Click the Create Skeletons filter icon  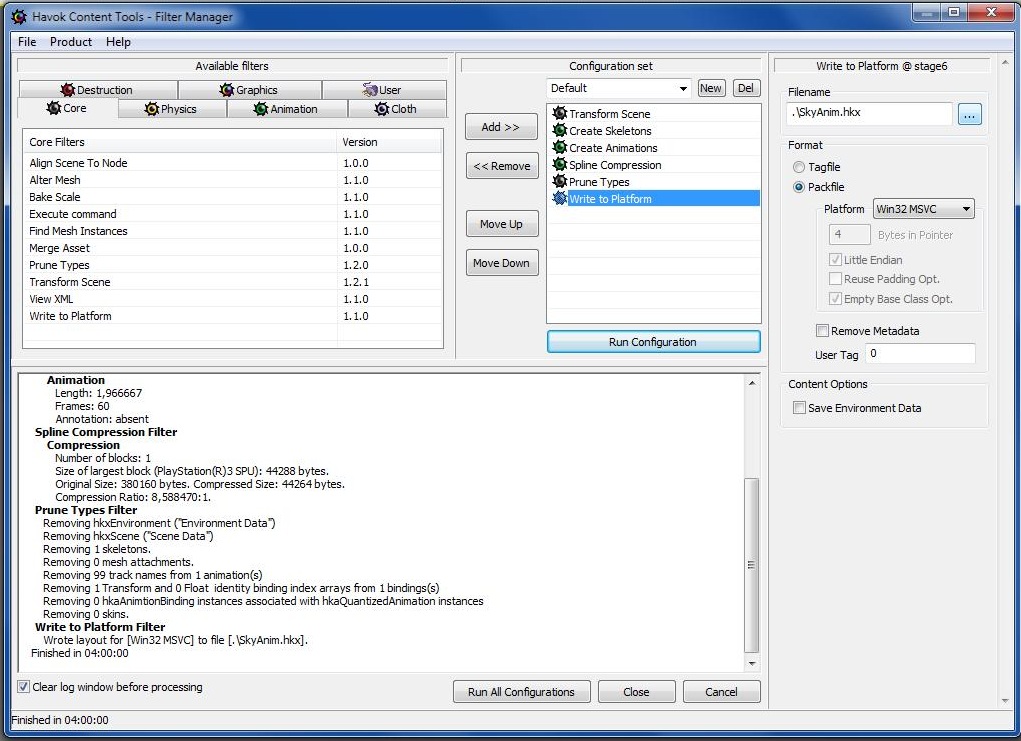pos(559,130)
